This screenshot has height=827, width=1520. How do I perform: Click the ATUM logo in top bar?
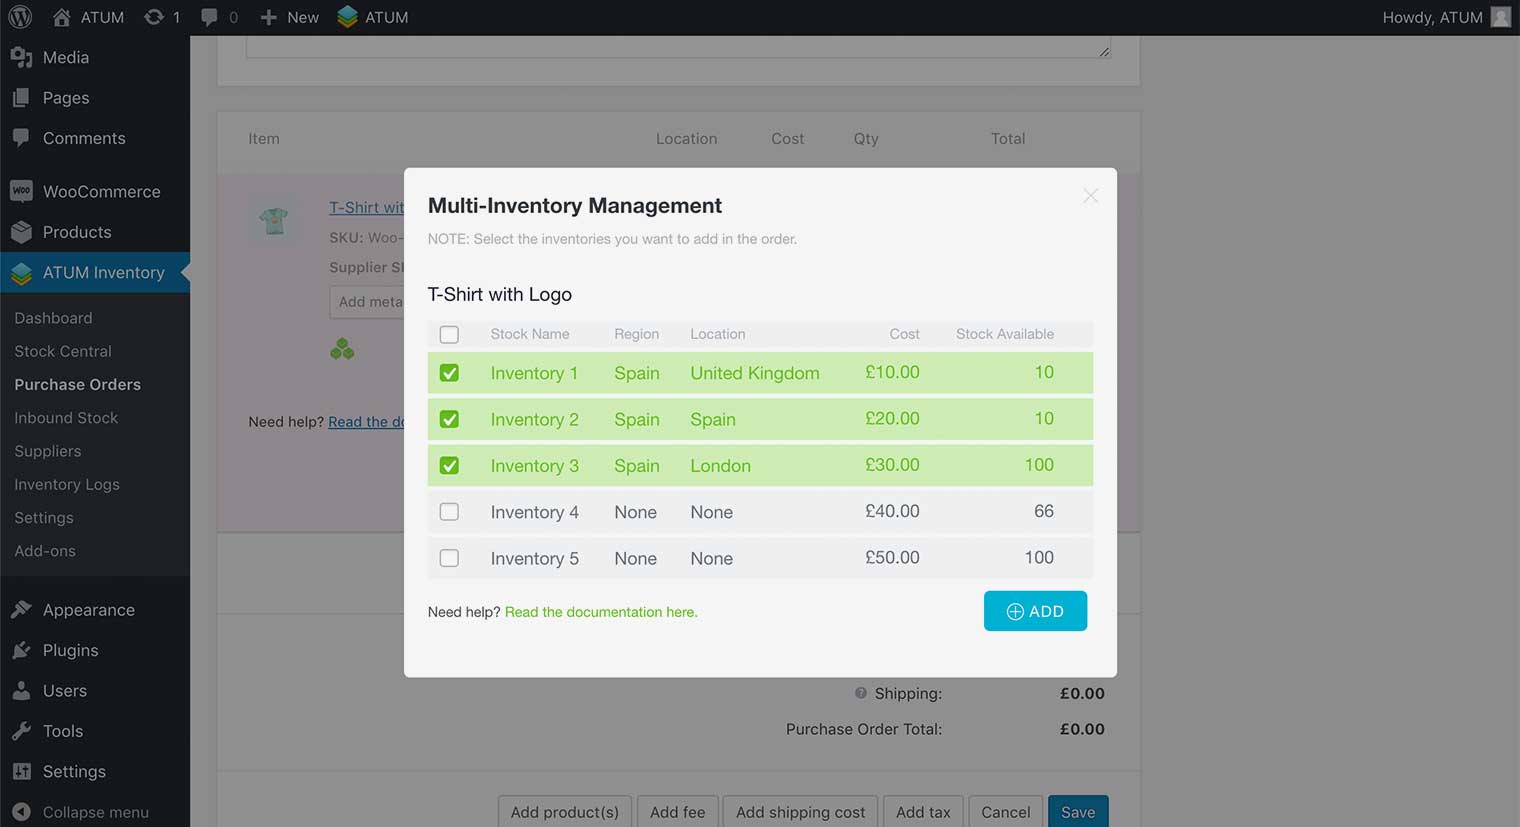click(x=348, y=17)
